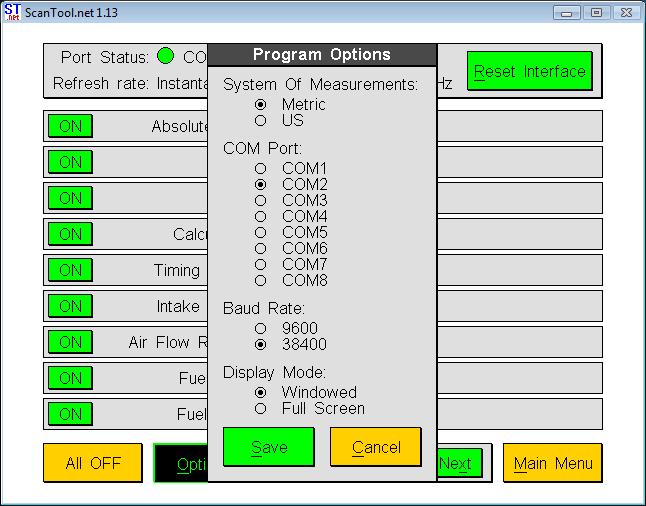The height and width of the screenshot is (506, 646).
Task: Toggle ON button in third sensor row
Action: pyautogui.click(x=70, y=198)
